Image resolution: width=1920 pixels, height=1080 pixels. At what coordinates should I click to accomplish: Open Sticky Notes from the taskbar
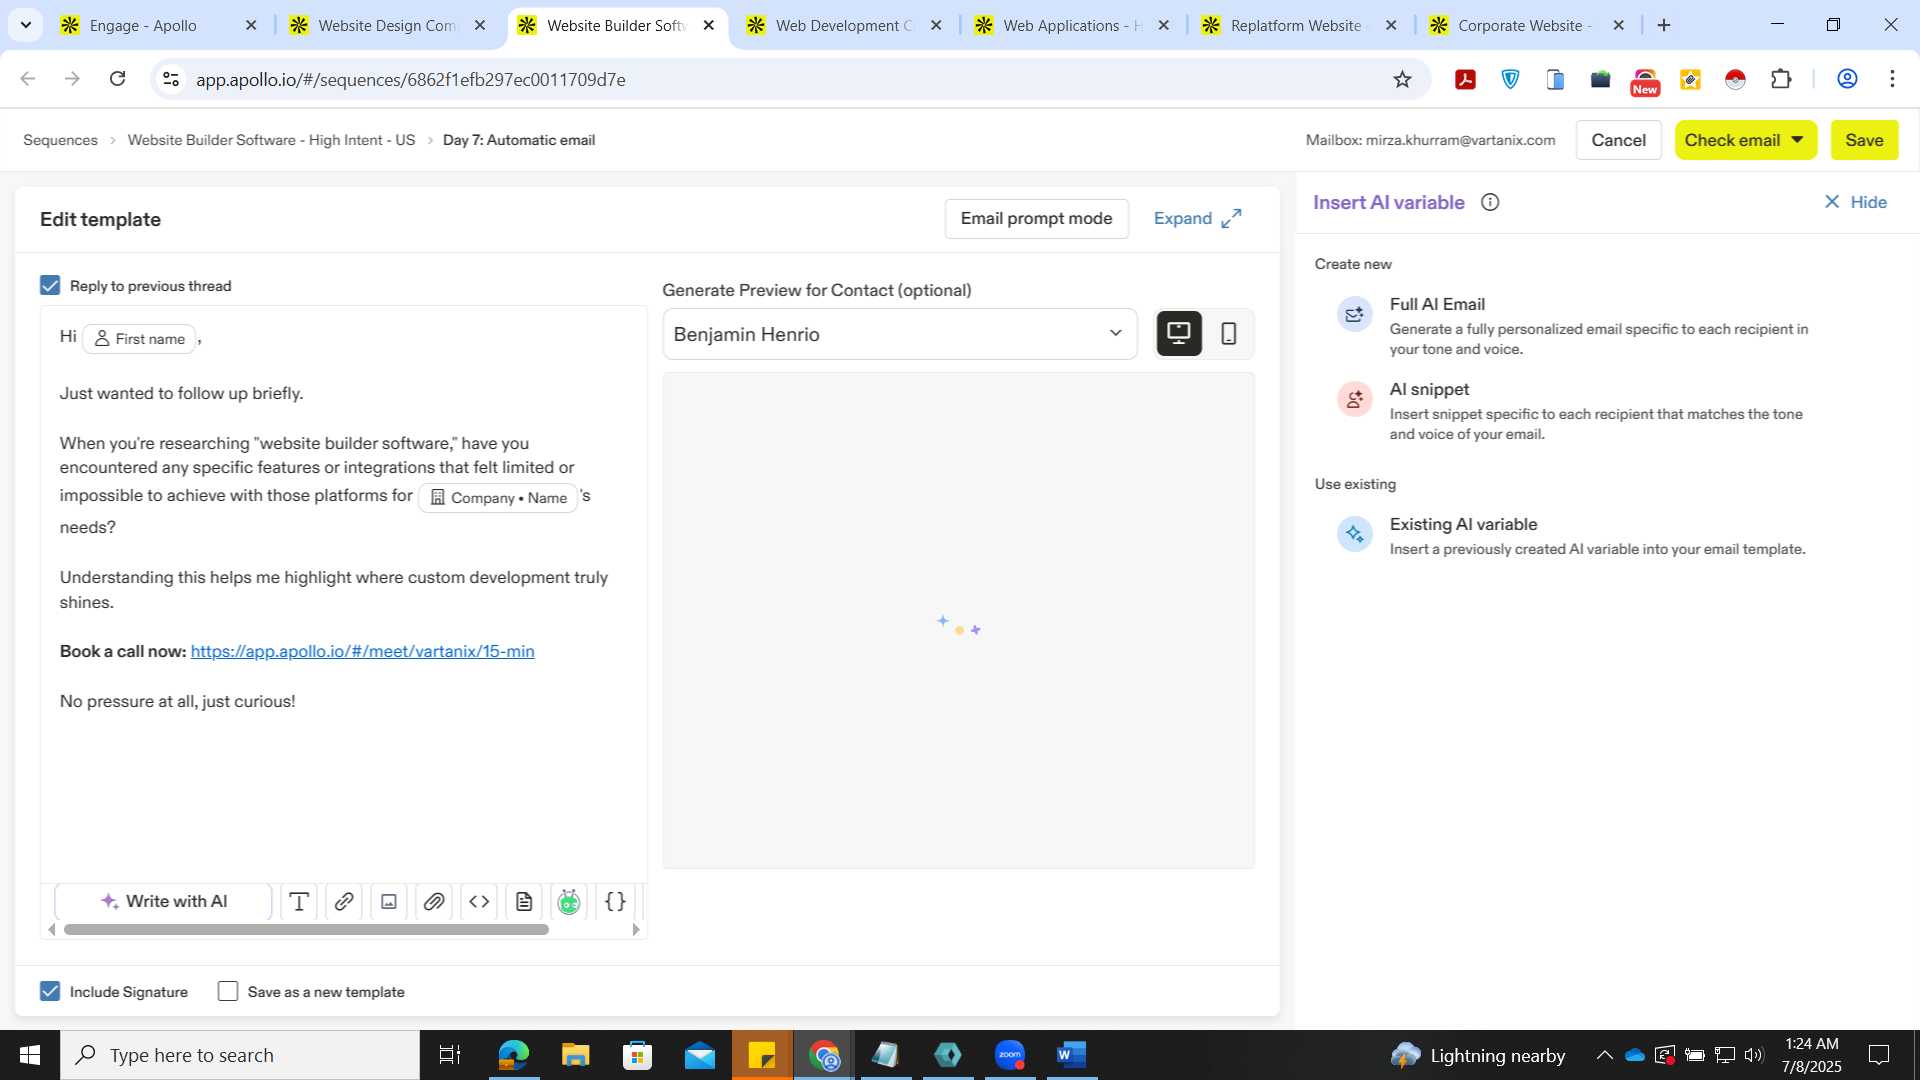(762, 1055)
